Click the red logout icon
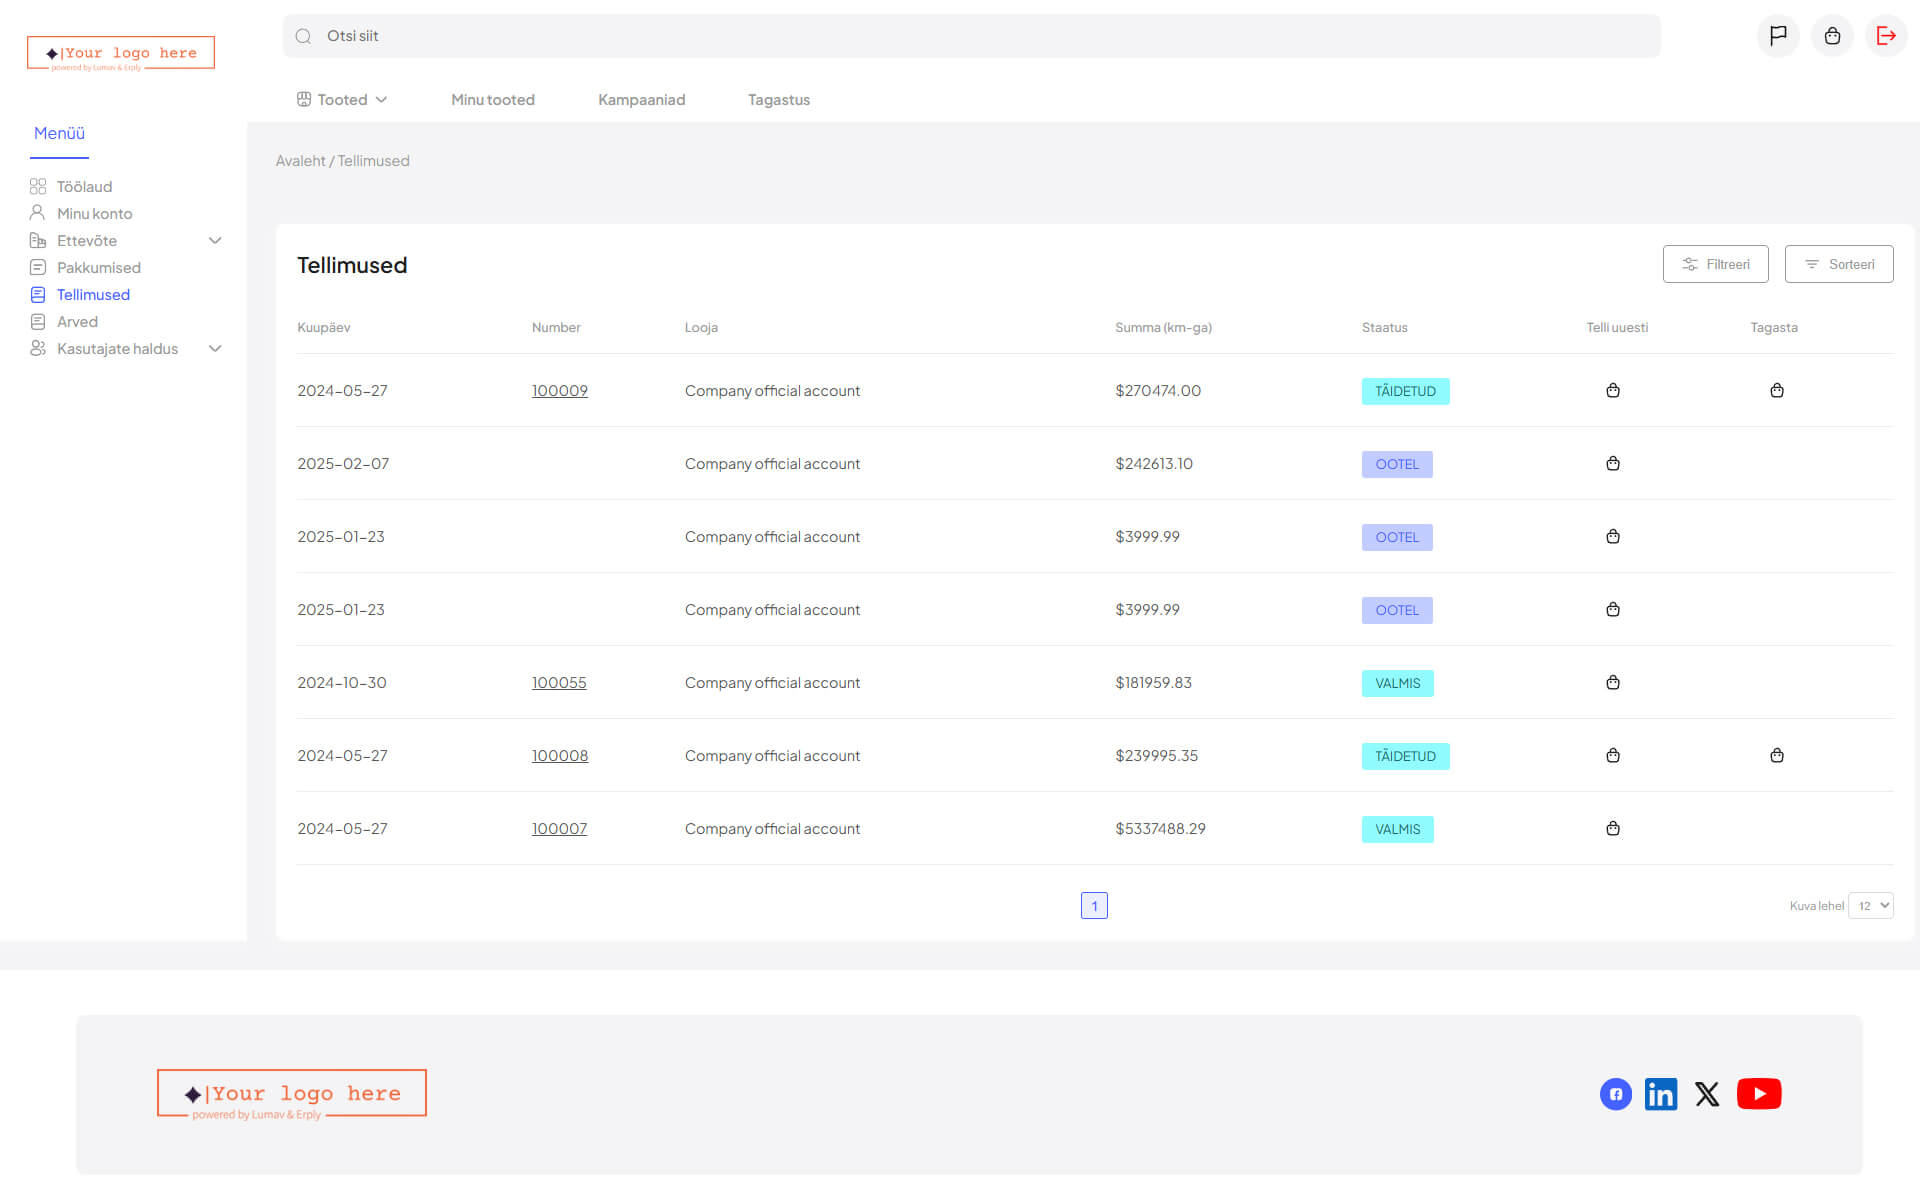The width and height of the screenshot is (1920, 1200). tap(1885, 36)
